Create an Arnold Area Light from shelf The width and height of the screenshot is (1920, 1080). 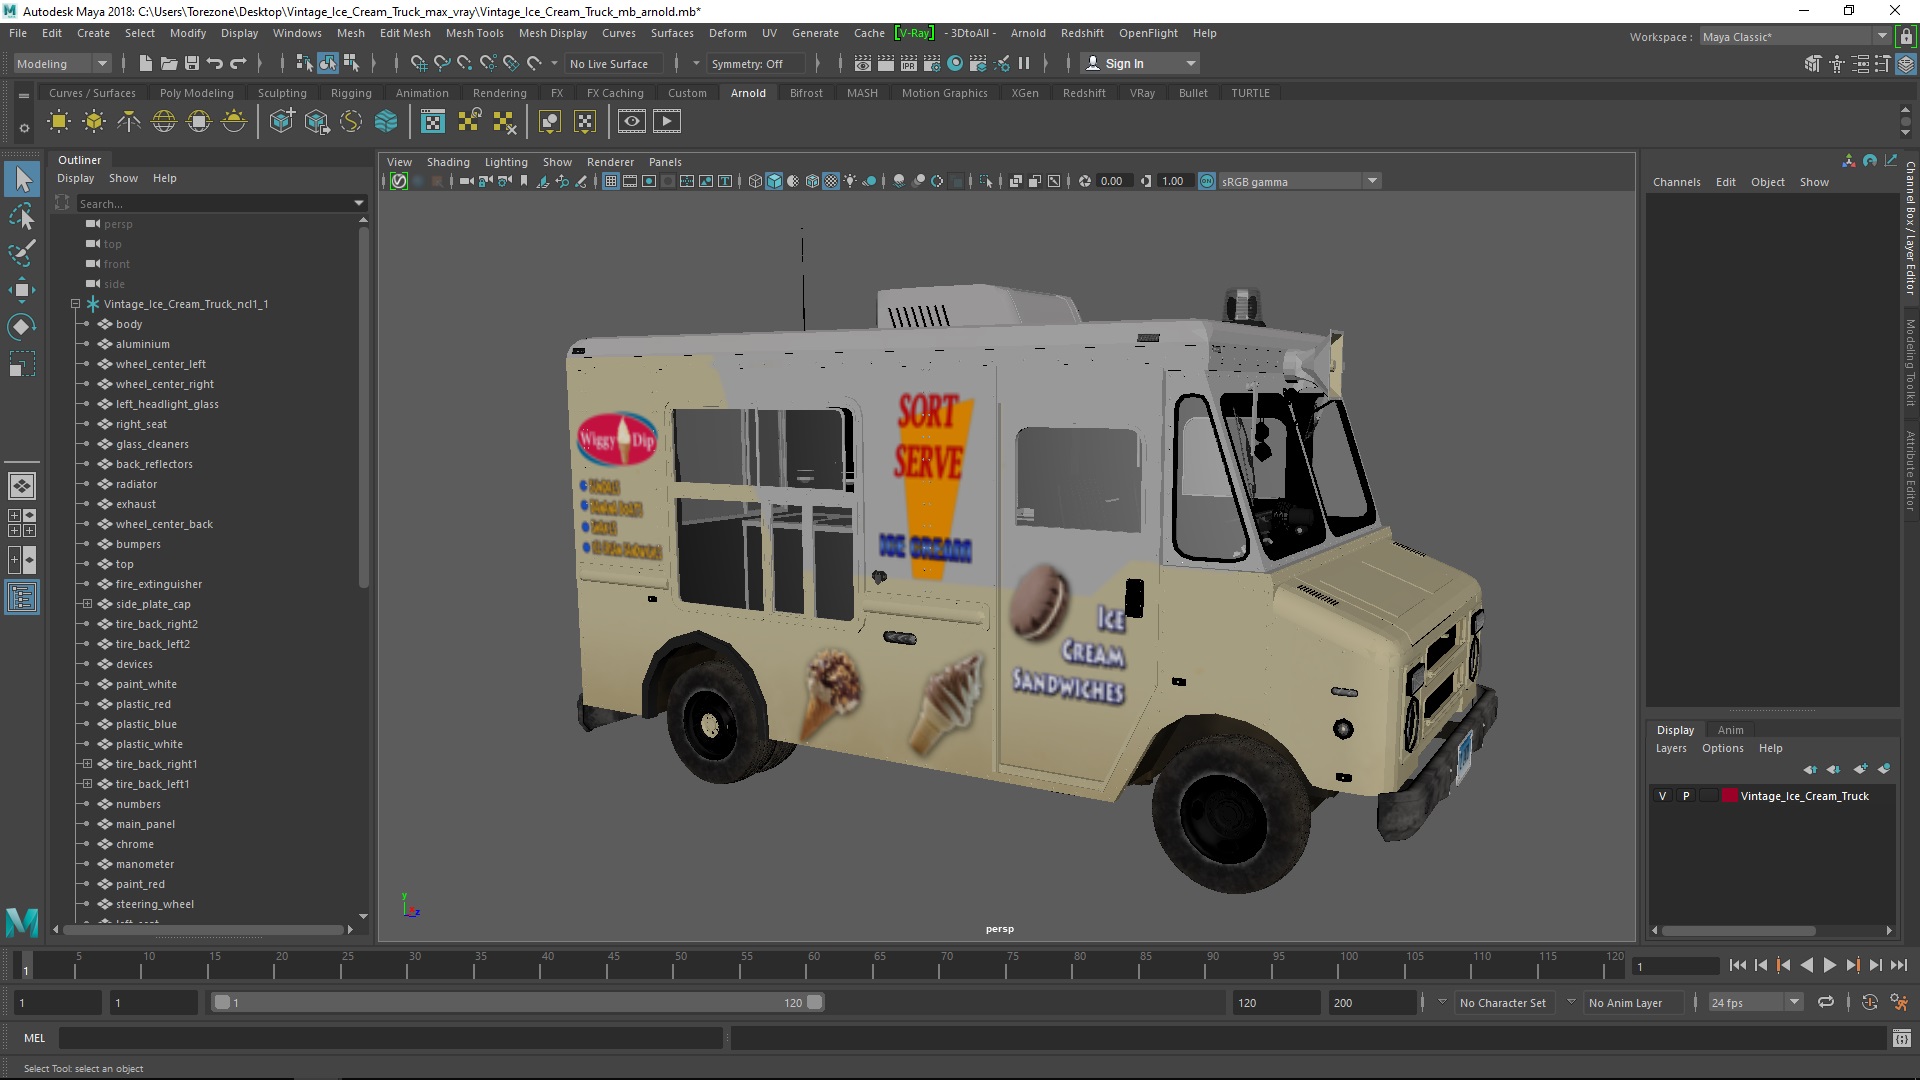pyautogui.click(x=59, y=122)
